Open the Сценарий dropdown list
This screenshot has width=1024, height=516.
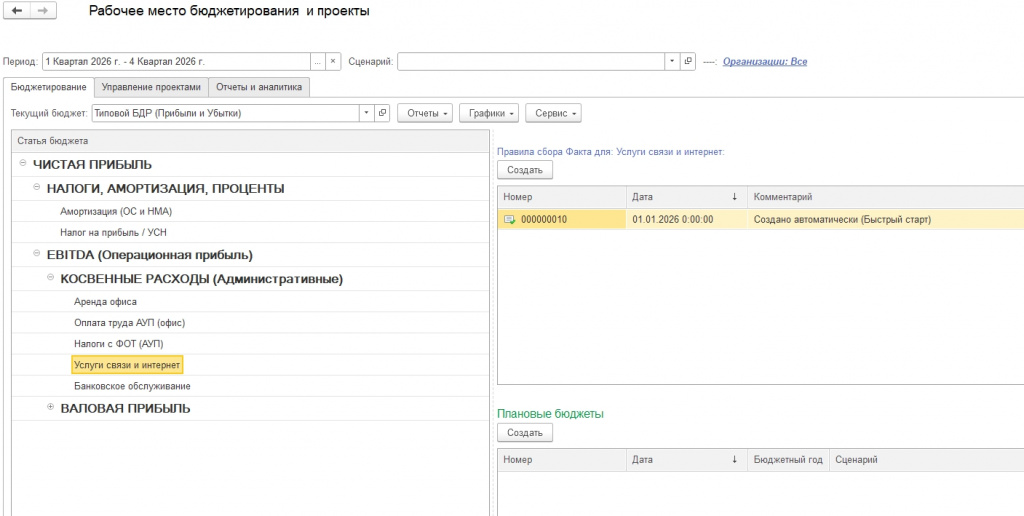click(673, 61)
